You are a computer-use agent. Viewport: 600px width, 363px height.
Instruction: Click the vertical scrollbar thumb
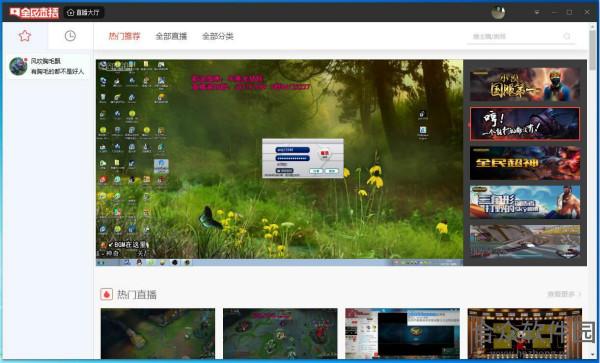click(x=593, y=50)
